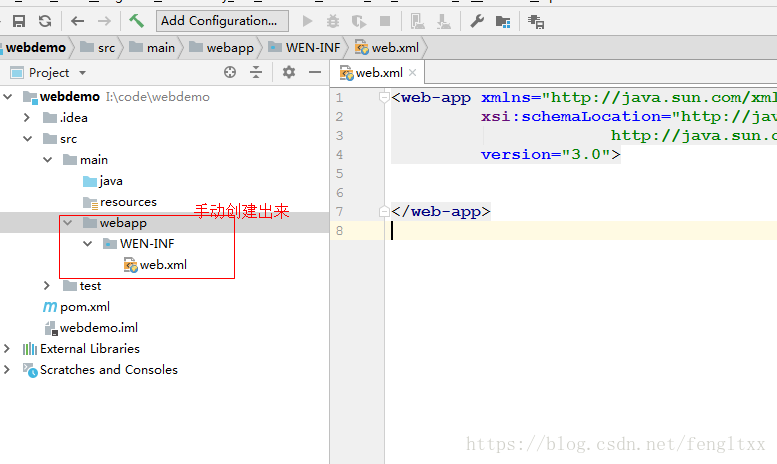Click the Synchronize refresh icon
This screenshot has height=464, width=777.
[x=45, y=21]
